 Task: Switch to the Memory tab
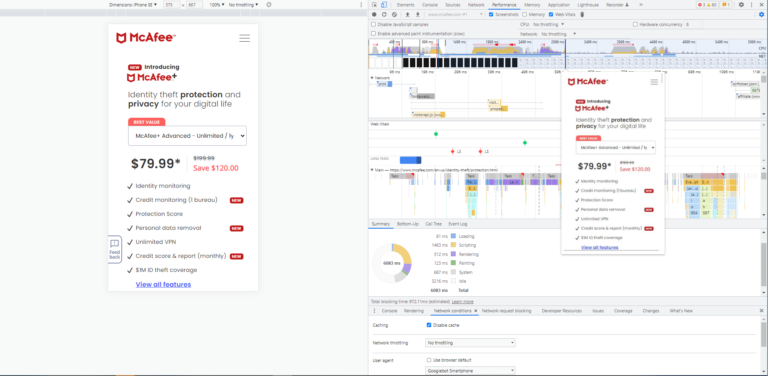(x=532, y=4)
